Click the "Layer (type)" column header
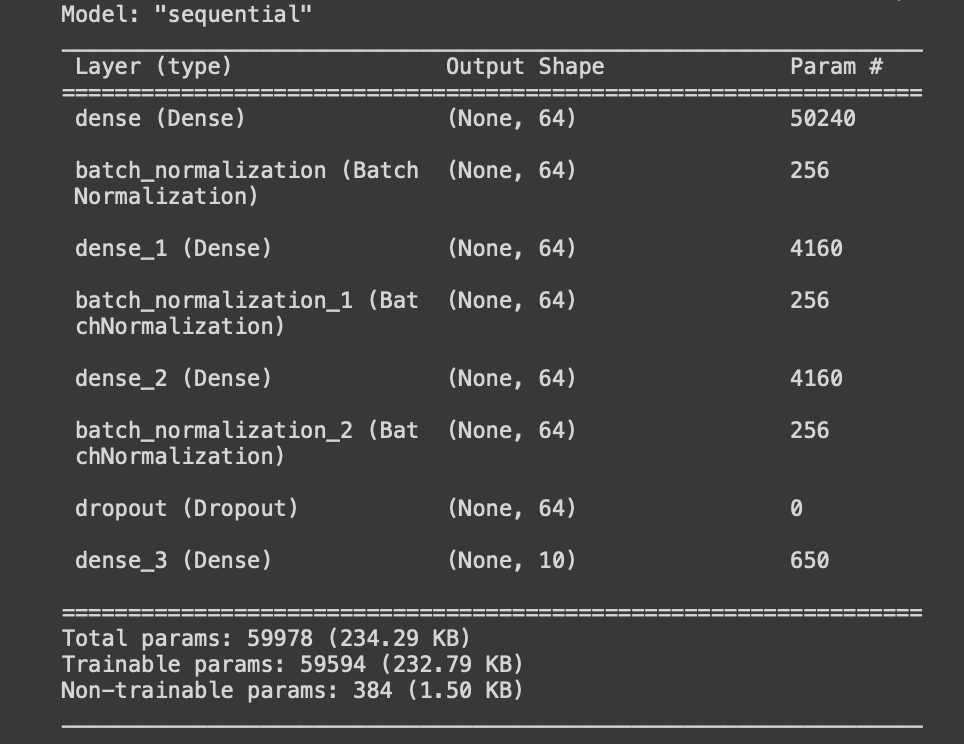964x744 pixels. click(154, 66)
